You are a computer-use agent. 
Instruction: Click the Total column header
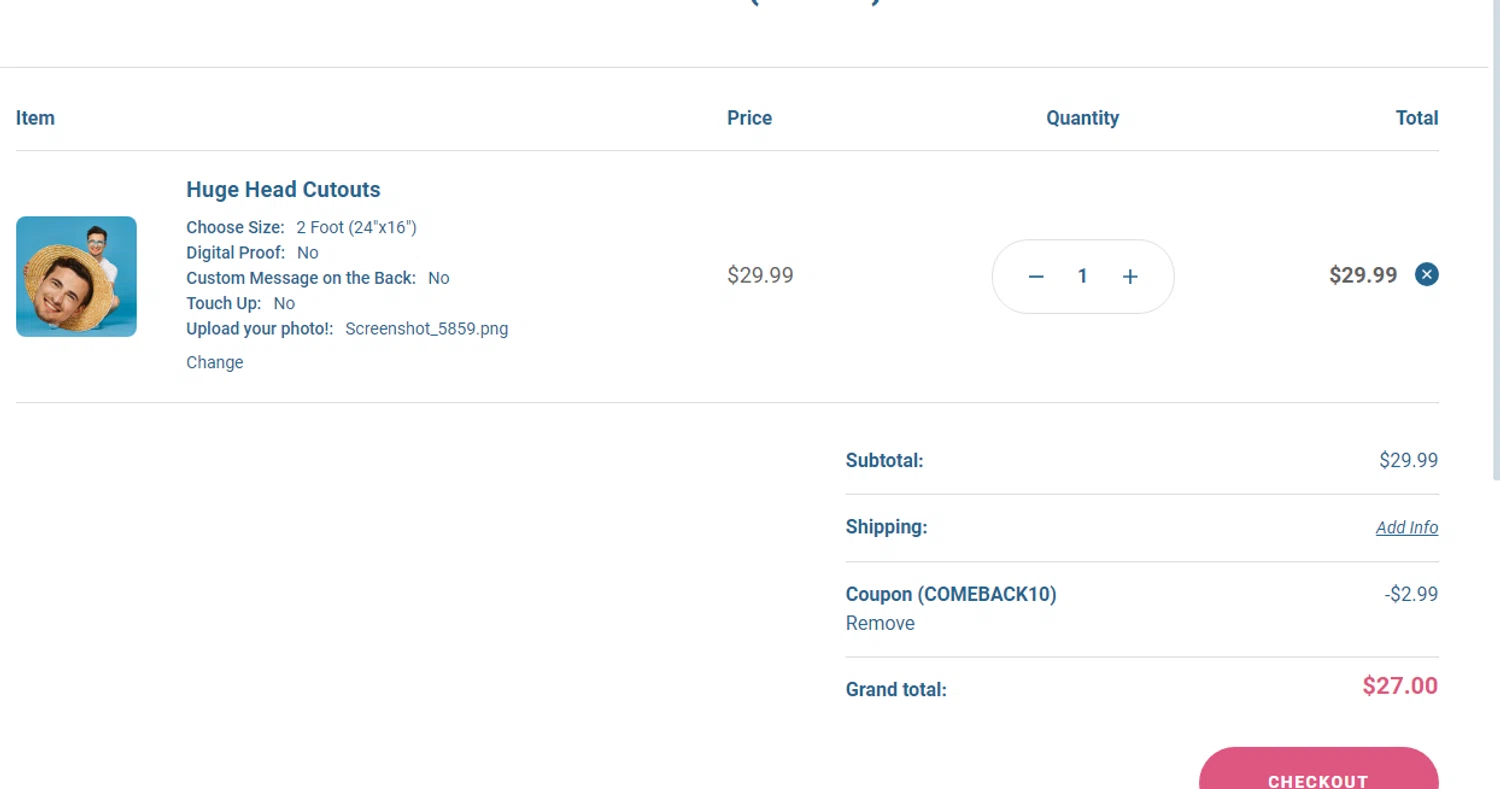[1416, 118]
